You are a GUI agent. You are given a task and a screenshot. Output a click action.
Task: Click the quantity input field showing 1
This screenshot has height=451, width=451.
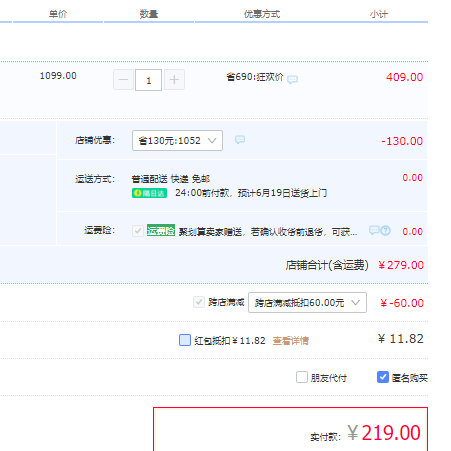click(148, 80)
